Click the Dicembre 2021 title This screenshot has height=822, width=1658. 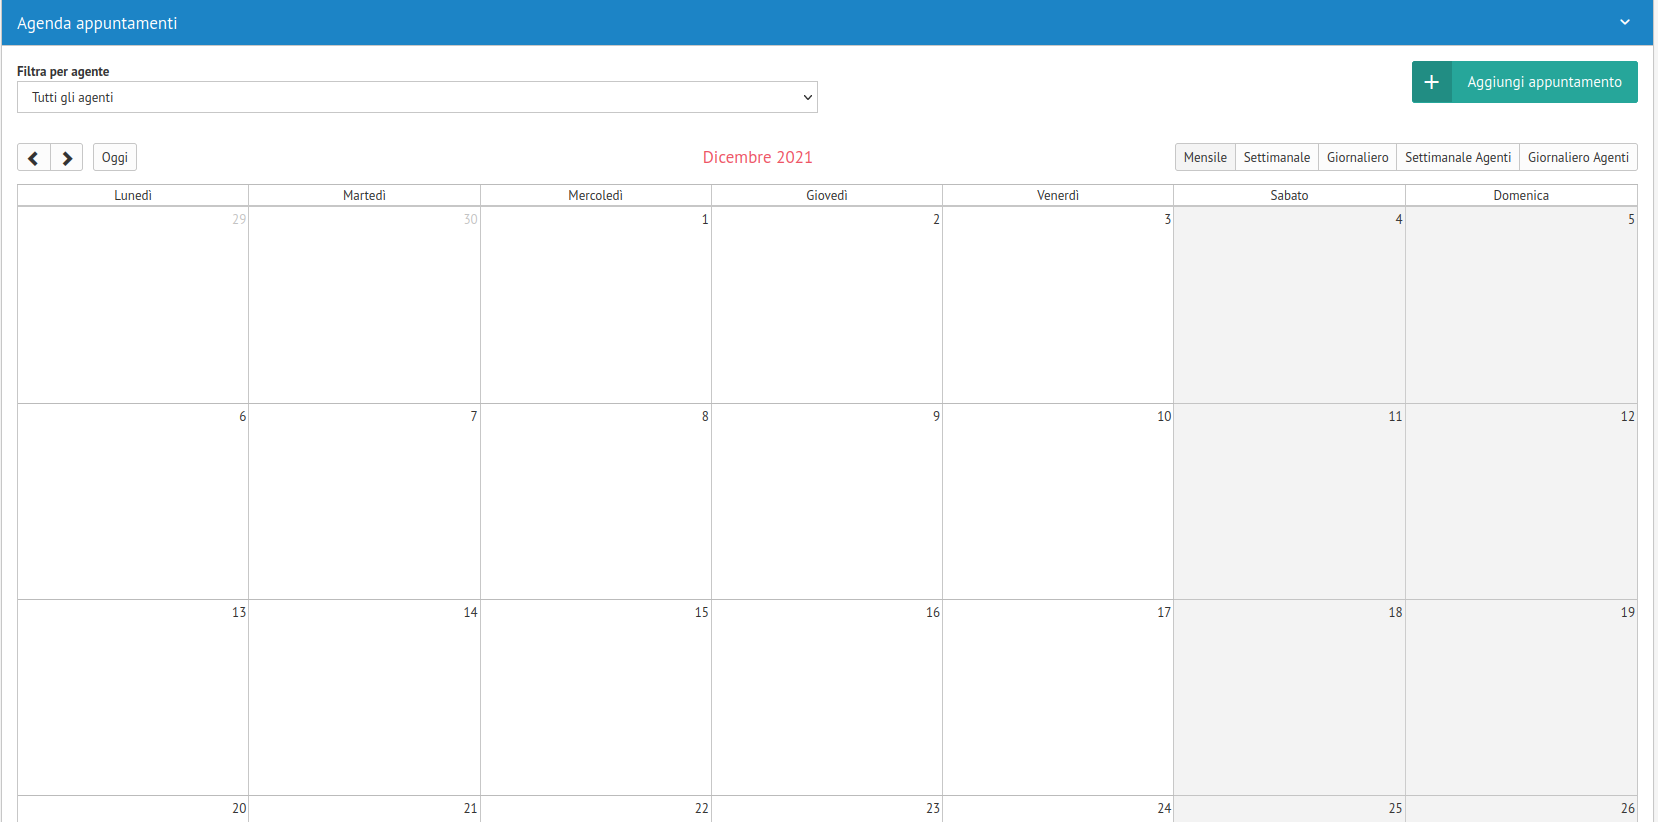pos(758,157)
